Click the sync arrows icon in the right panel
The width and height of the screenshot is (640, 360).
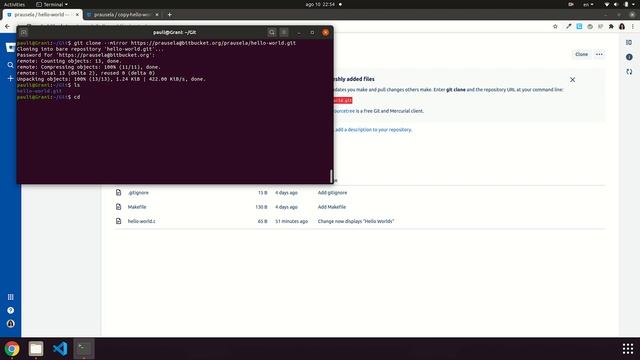[629, 72]
